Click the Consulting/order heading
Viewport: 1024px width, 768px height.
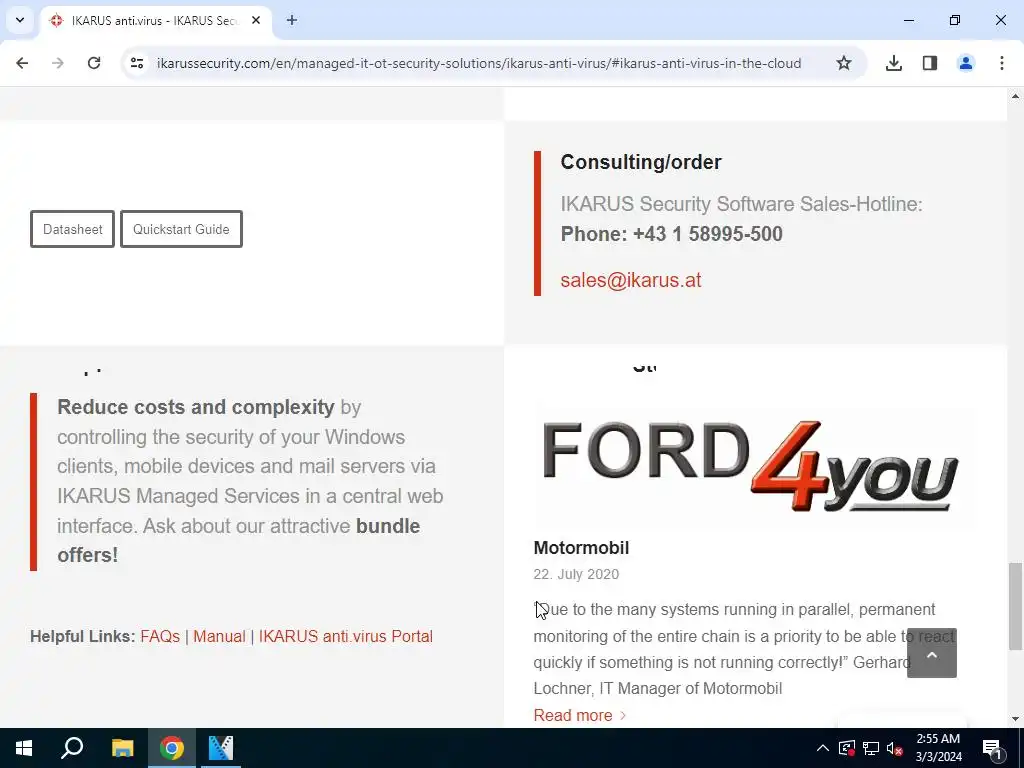[x=641, y=162]
